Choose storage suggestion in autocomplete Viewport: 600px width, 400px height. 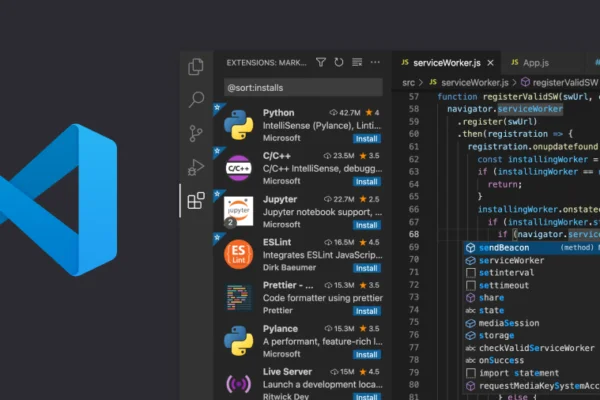532,335
